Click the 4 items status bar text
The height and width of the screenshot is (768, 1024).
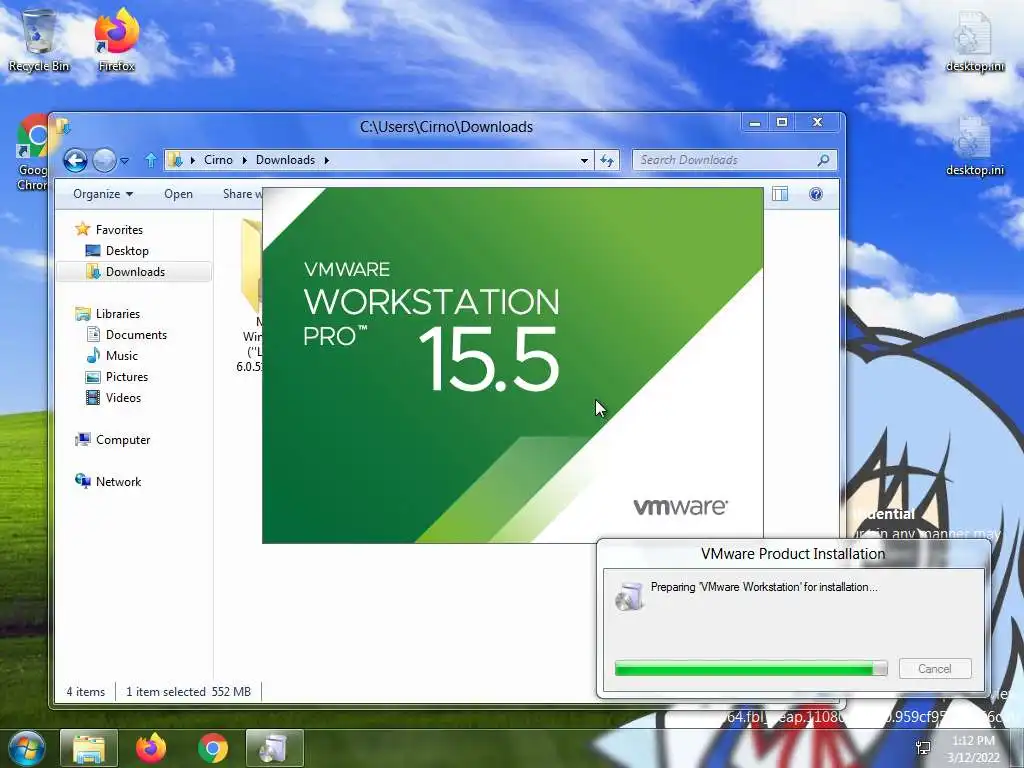pos(86,692)
